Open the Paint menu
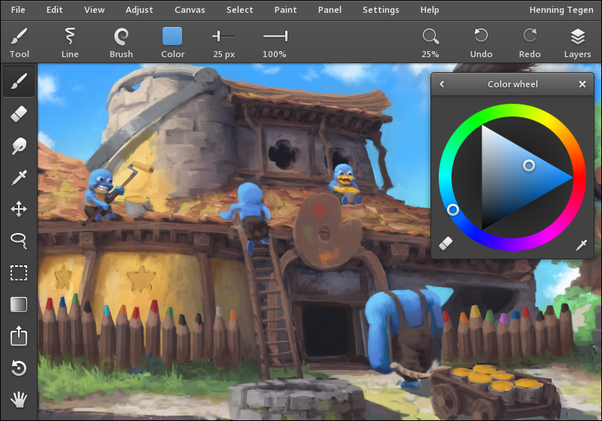Image resolution: width=602 pixels, height=421 pixels. (285, 10)
